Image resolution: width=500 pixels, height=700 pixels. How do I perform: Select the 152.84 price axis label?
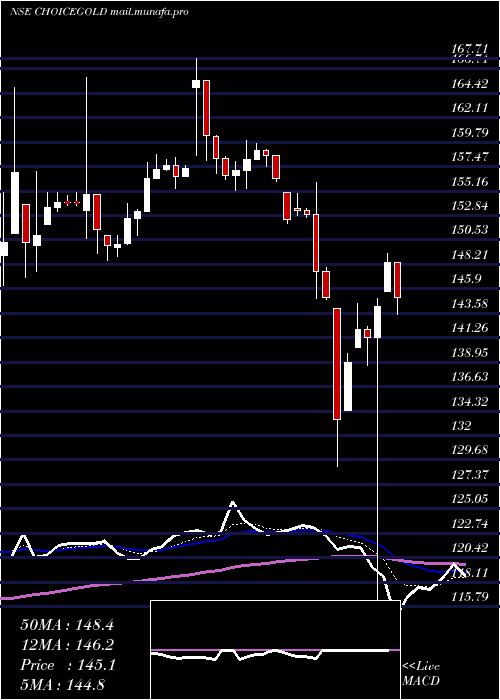(x=471, y=206)
